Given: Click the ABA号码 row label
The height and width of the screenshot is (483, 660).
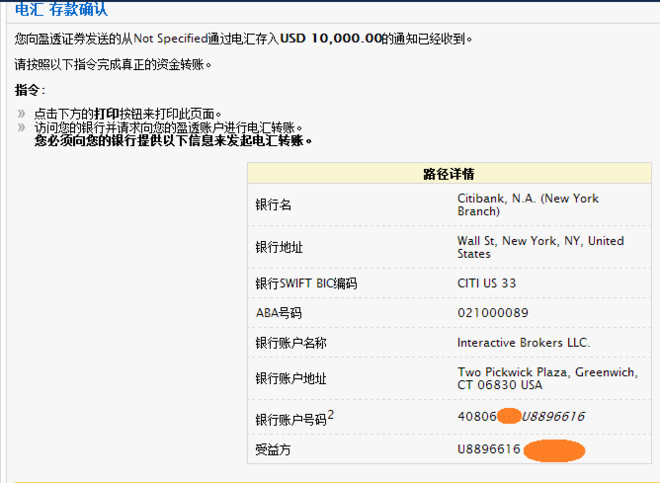Looking at the screenshot, I should pos(279,313).
